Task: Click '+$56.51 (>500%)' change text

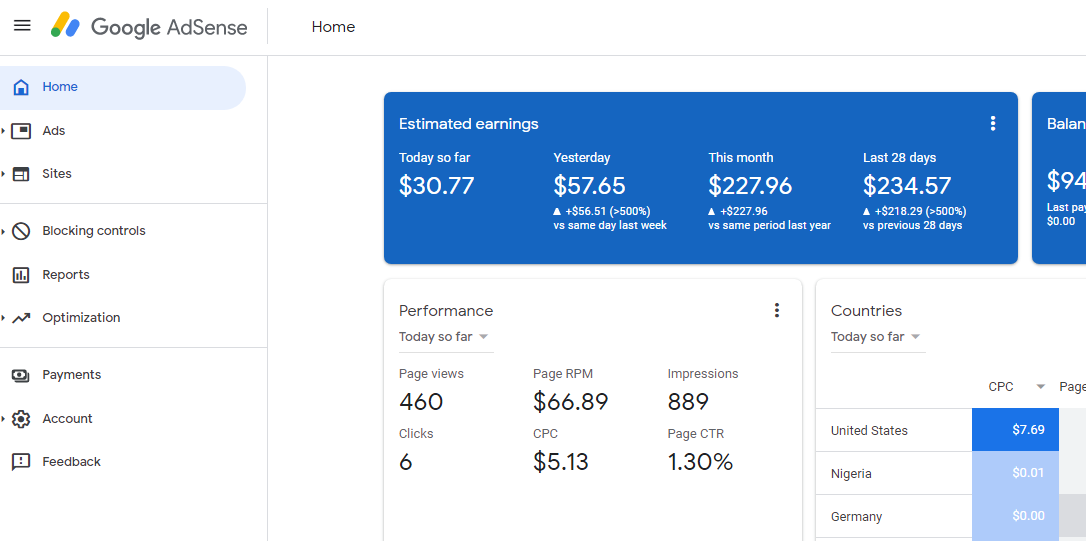Action: (x=607, y=211)
